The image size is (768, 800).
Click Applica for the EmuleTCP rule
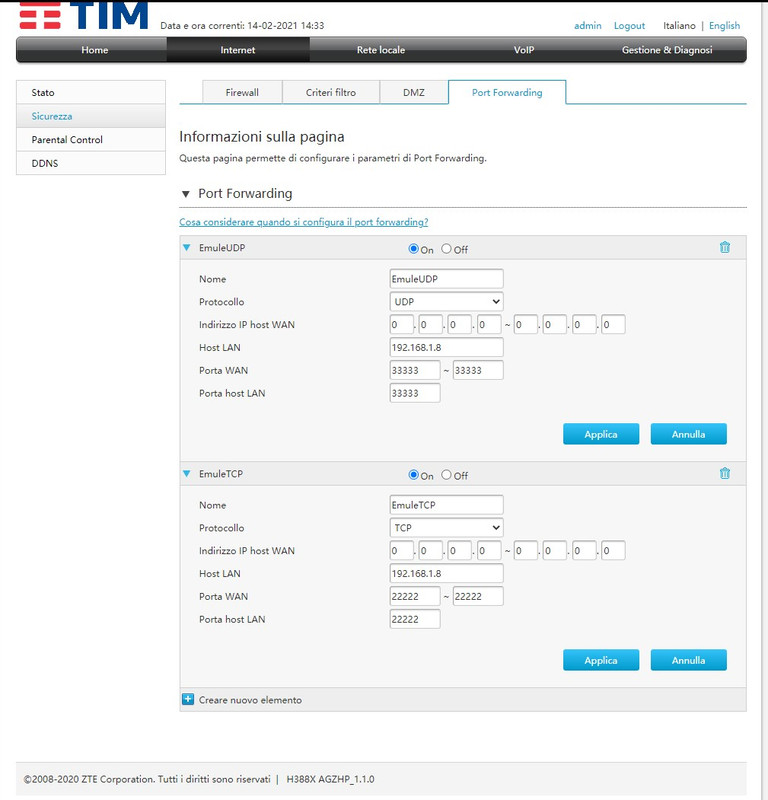601,660
